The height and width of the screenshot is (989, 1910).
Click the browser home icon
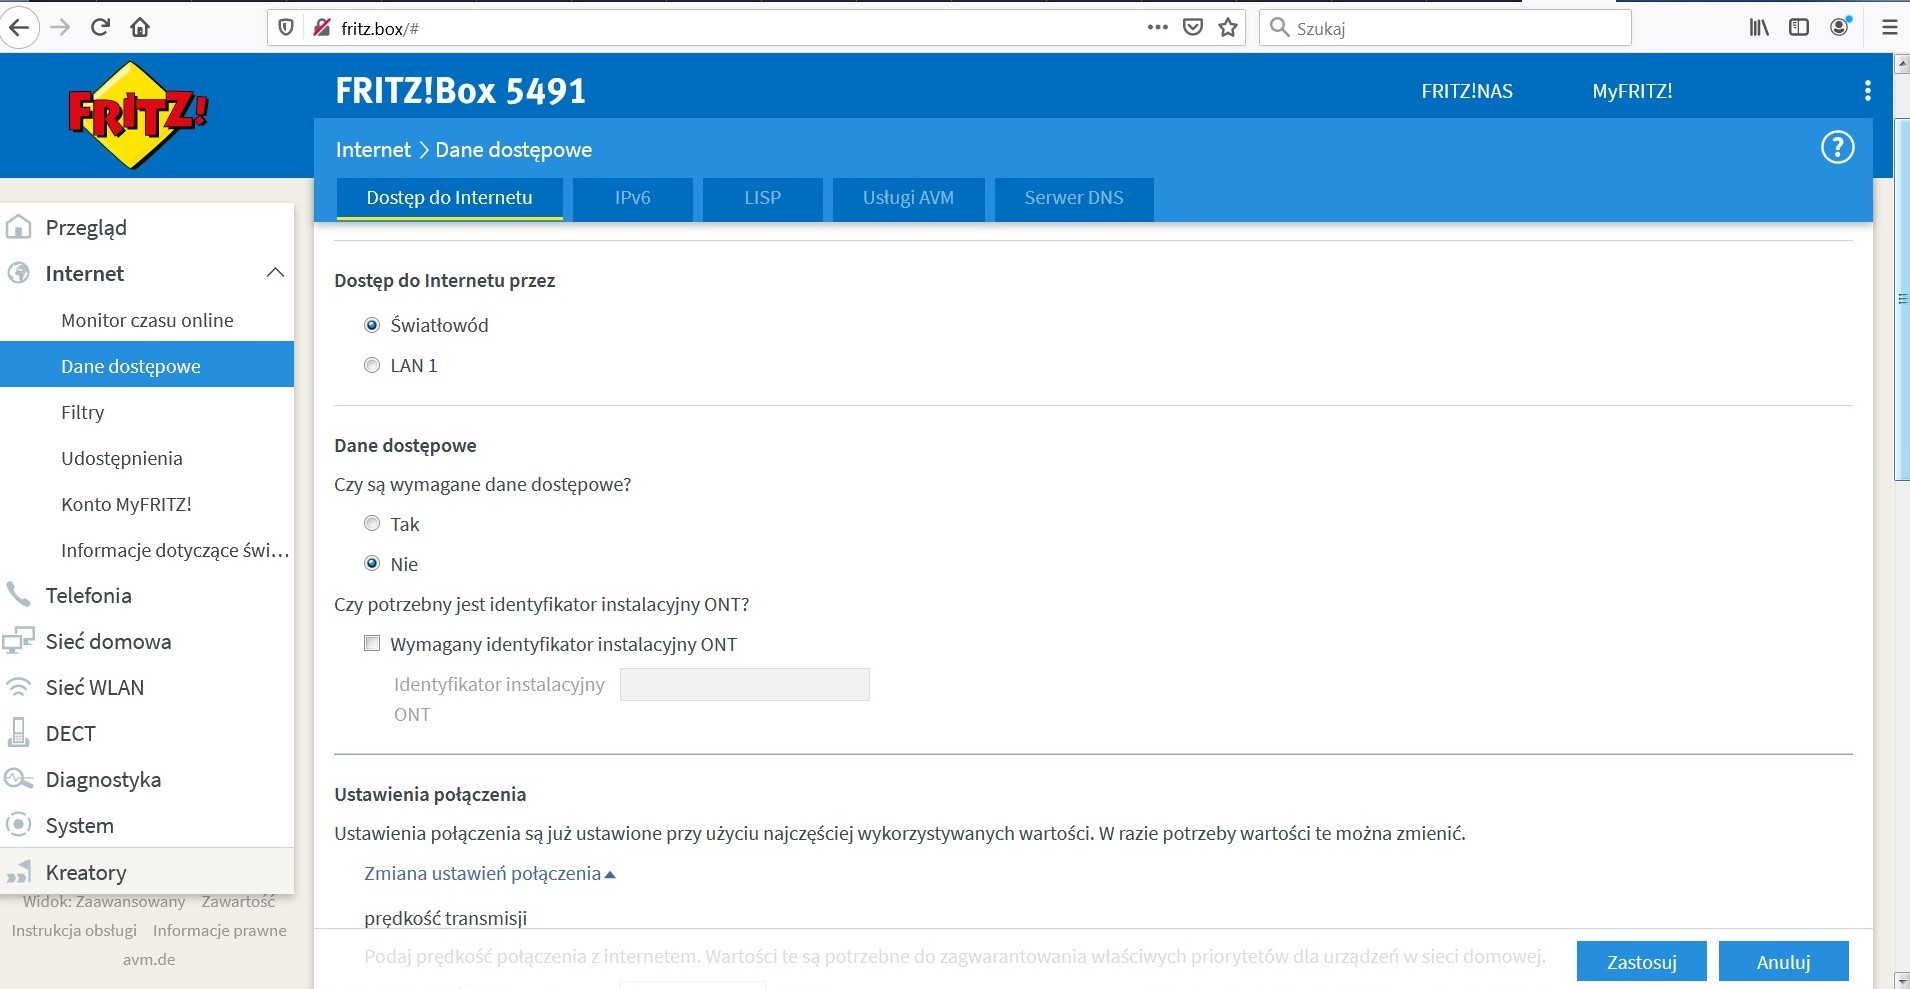pyautogui.click(x=140, y=28)
